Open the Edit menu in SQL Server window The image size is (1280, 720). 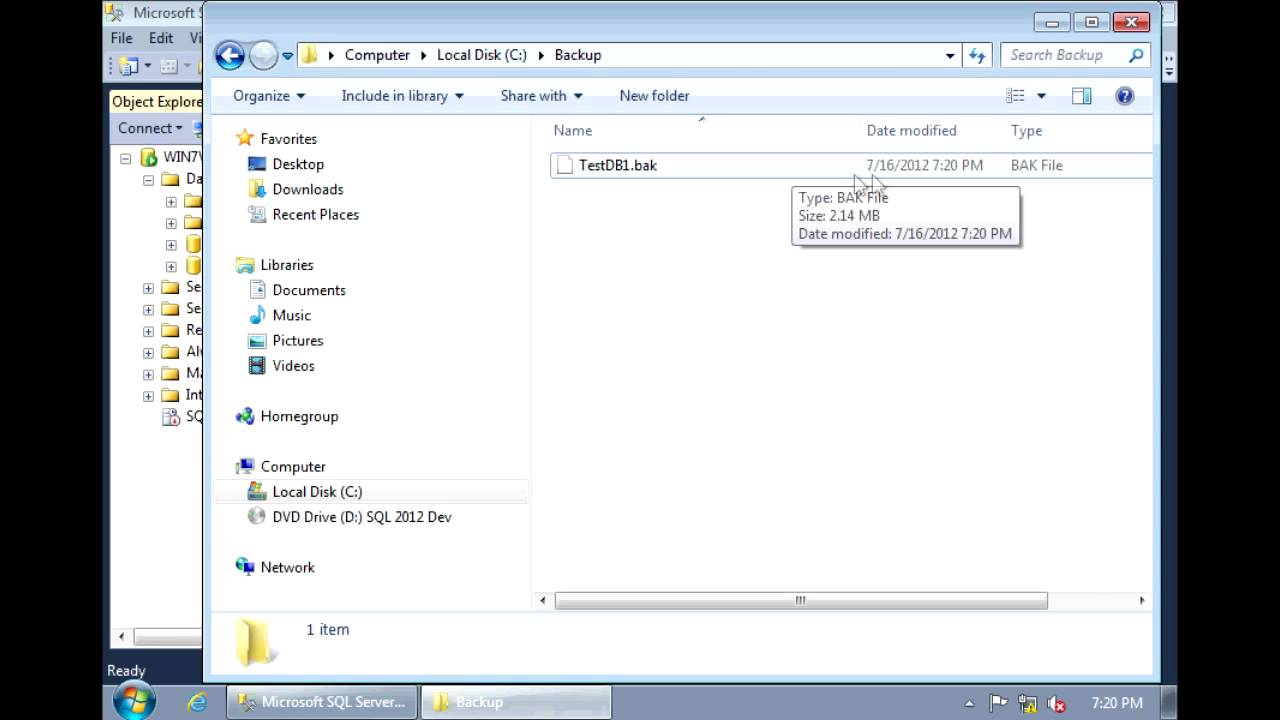coord(161,38)
